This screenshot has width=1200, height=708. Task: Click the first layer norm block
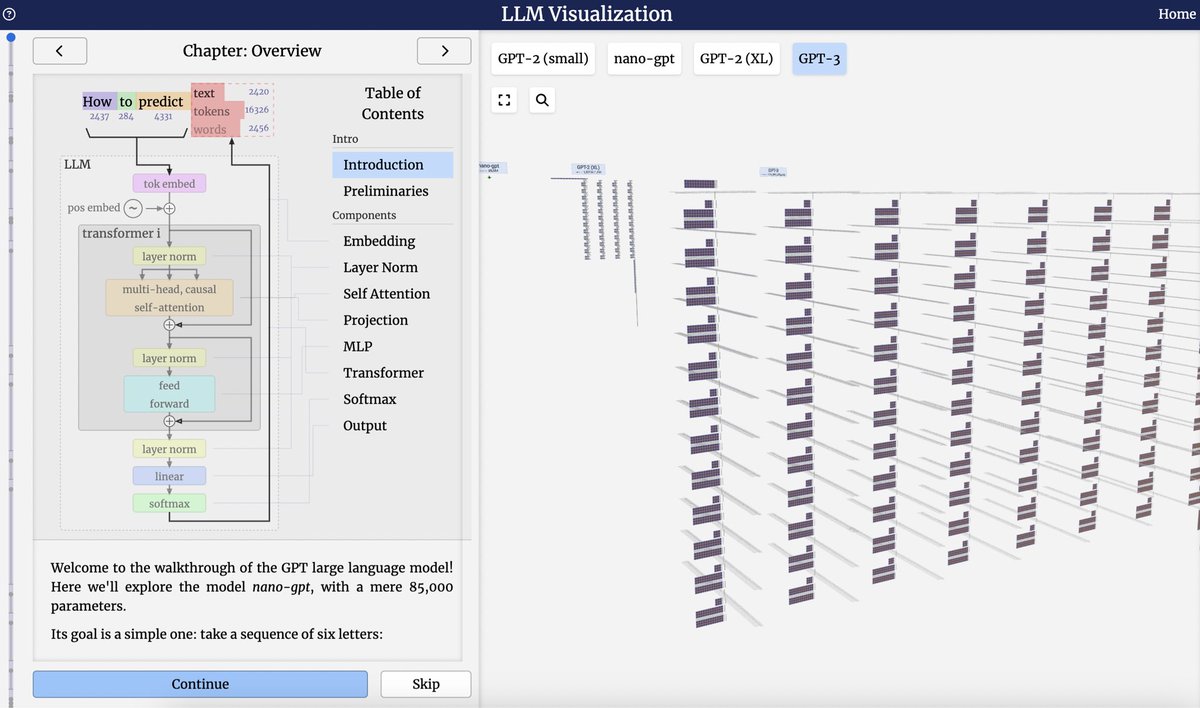169,257
